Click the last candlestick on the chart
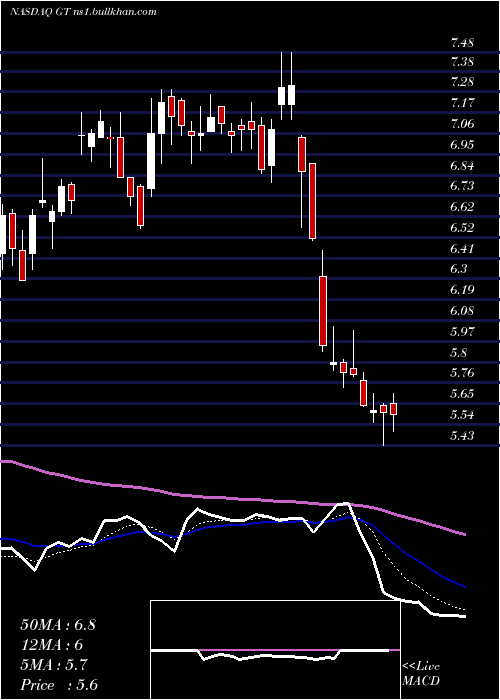Image resolution: width=500 pixels, height=700 pixels. click(x=393, y=409)
